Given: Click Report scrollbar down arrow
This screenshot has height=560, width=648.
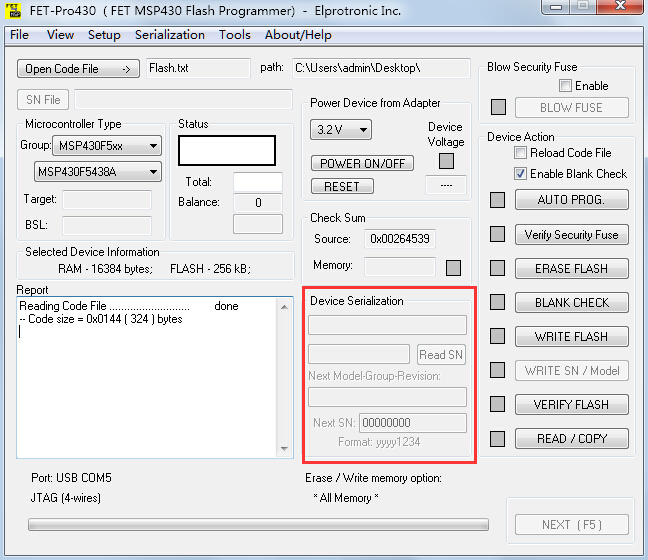Looking at the screenshot, I should pos(284,449).
